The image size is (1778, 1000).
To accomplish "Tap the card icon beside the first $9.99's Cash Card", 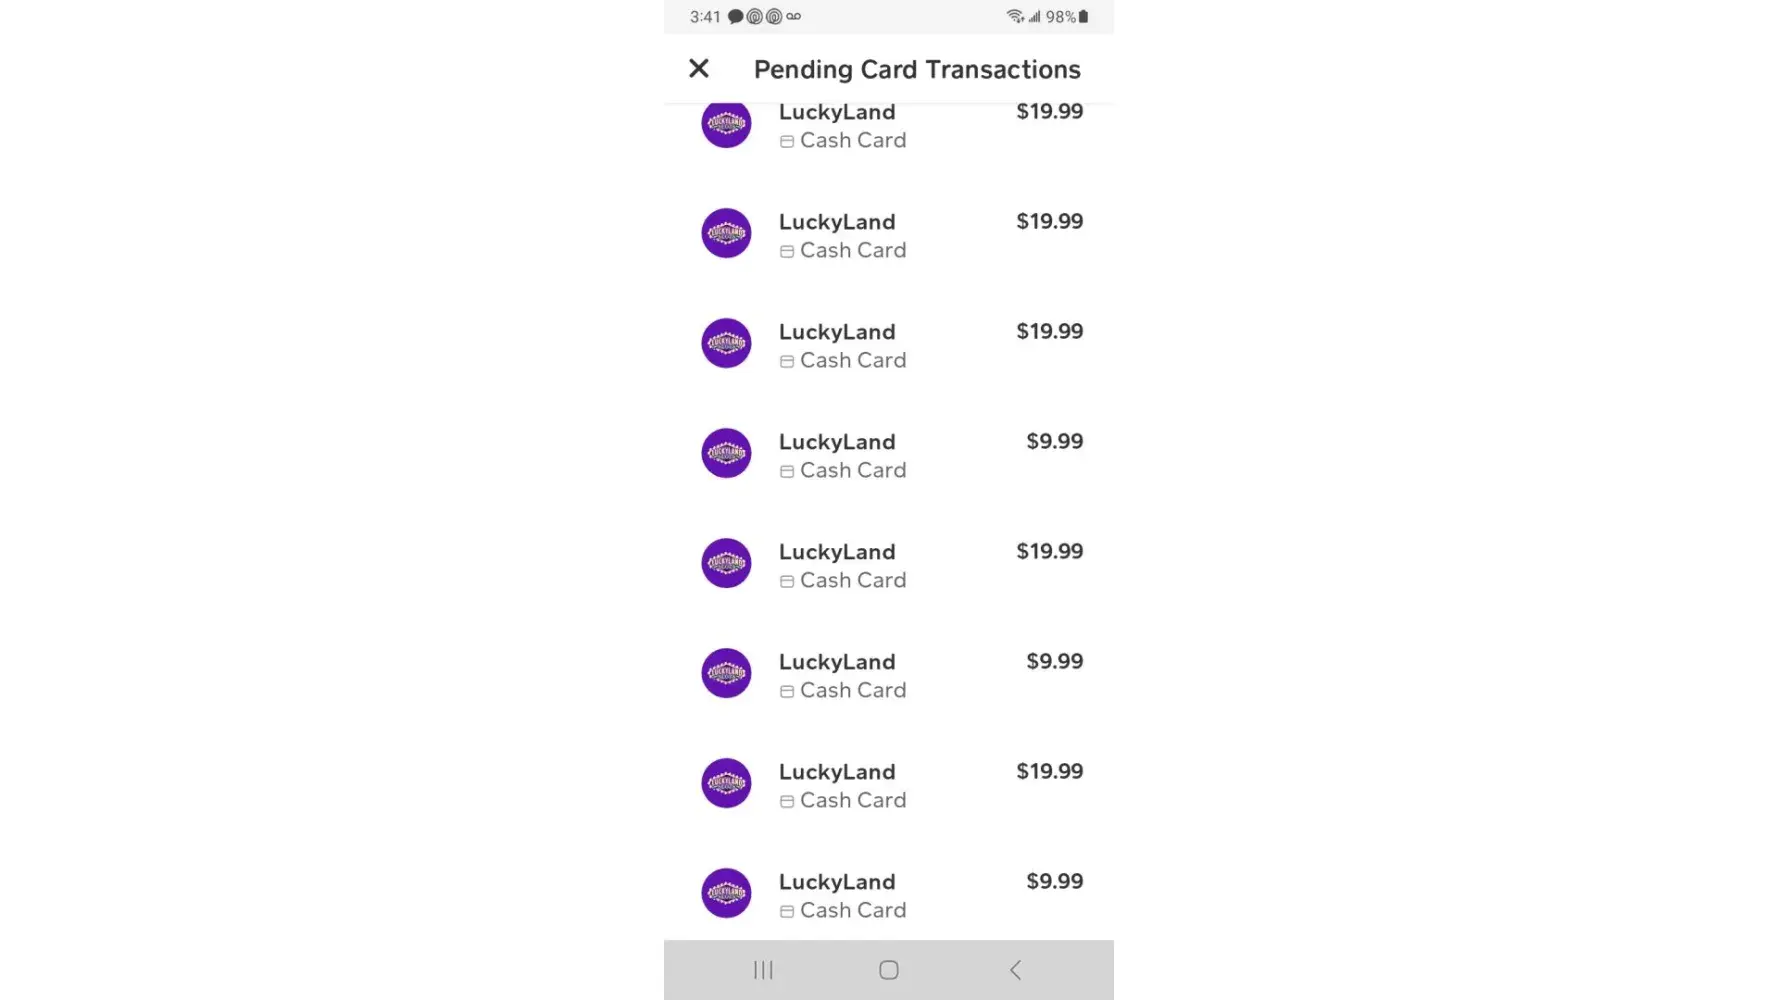I will tap(787, 471).
